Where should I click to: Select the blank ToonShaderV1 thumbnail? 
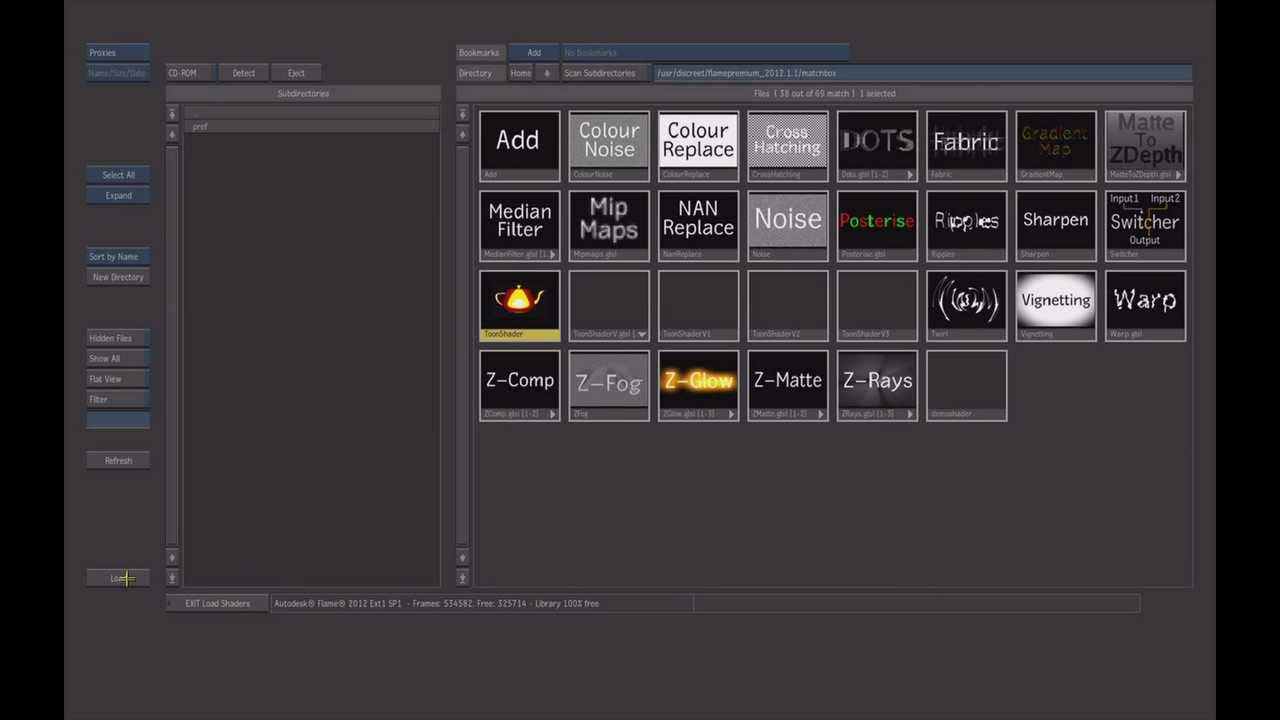698,306
